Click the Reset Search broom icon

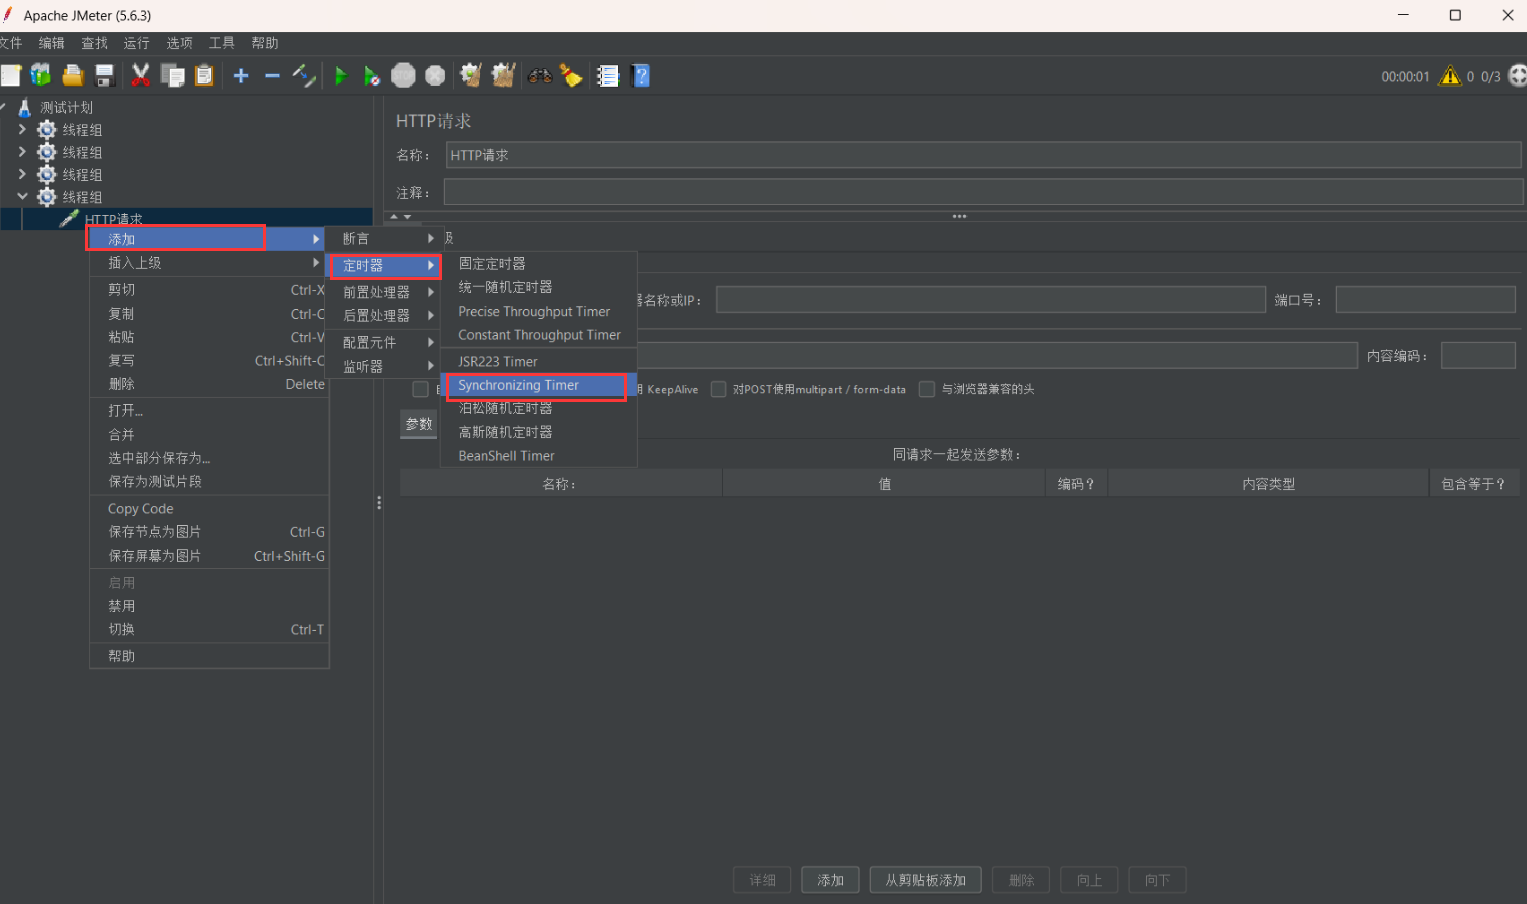tap(571, 75)
